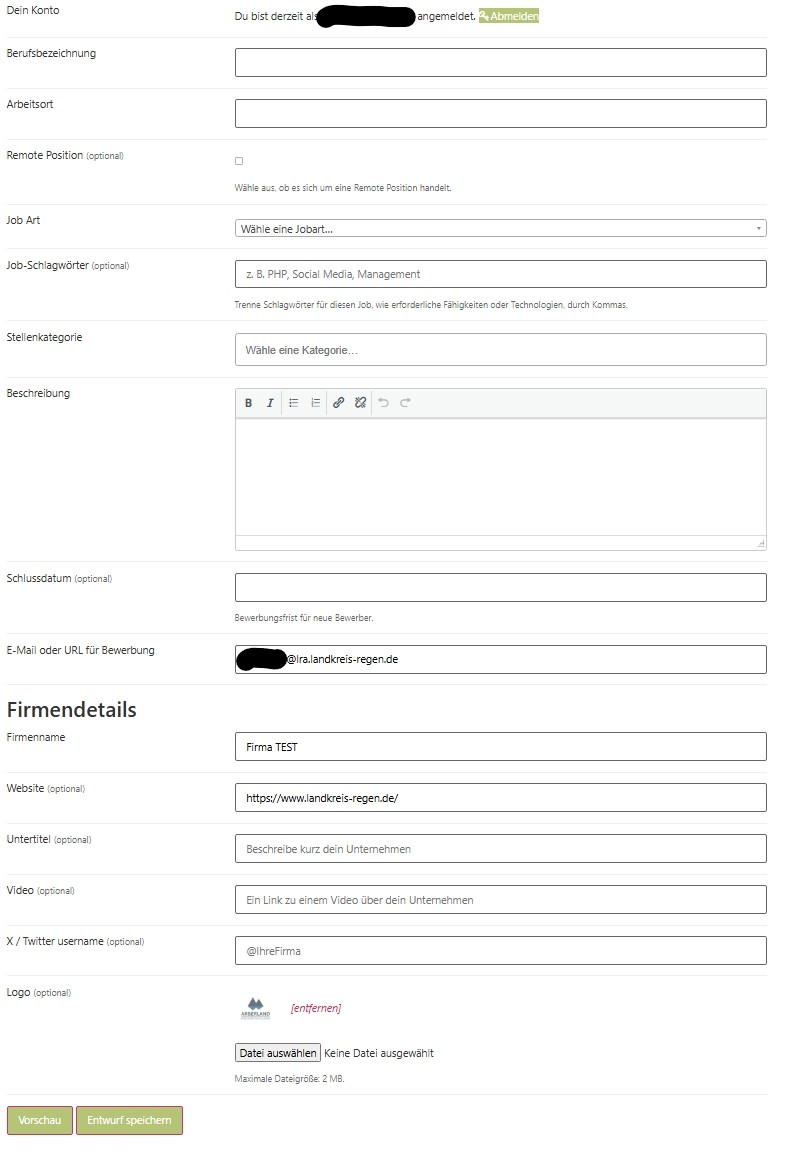Click the Abmelden logout link
807x1157 pixels.
[509, 16]
